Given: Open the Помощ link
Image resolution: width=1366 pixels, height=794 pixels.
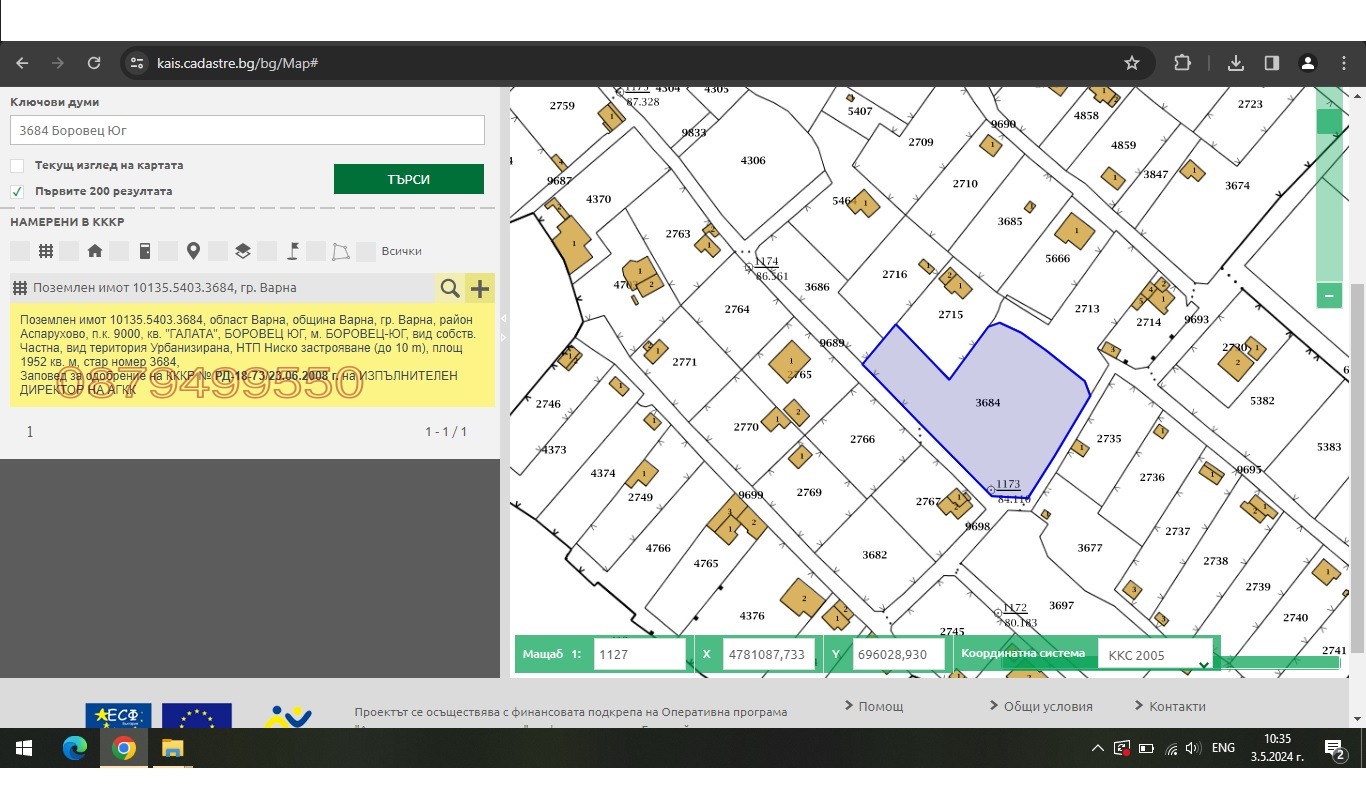Looking at the screenshot, I should point(881,706).
